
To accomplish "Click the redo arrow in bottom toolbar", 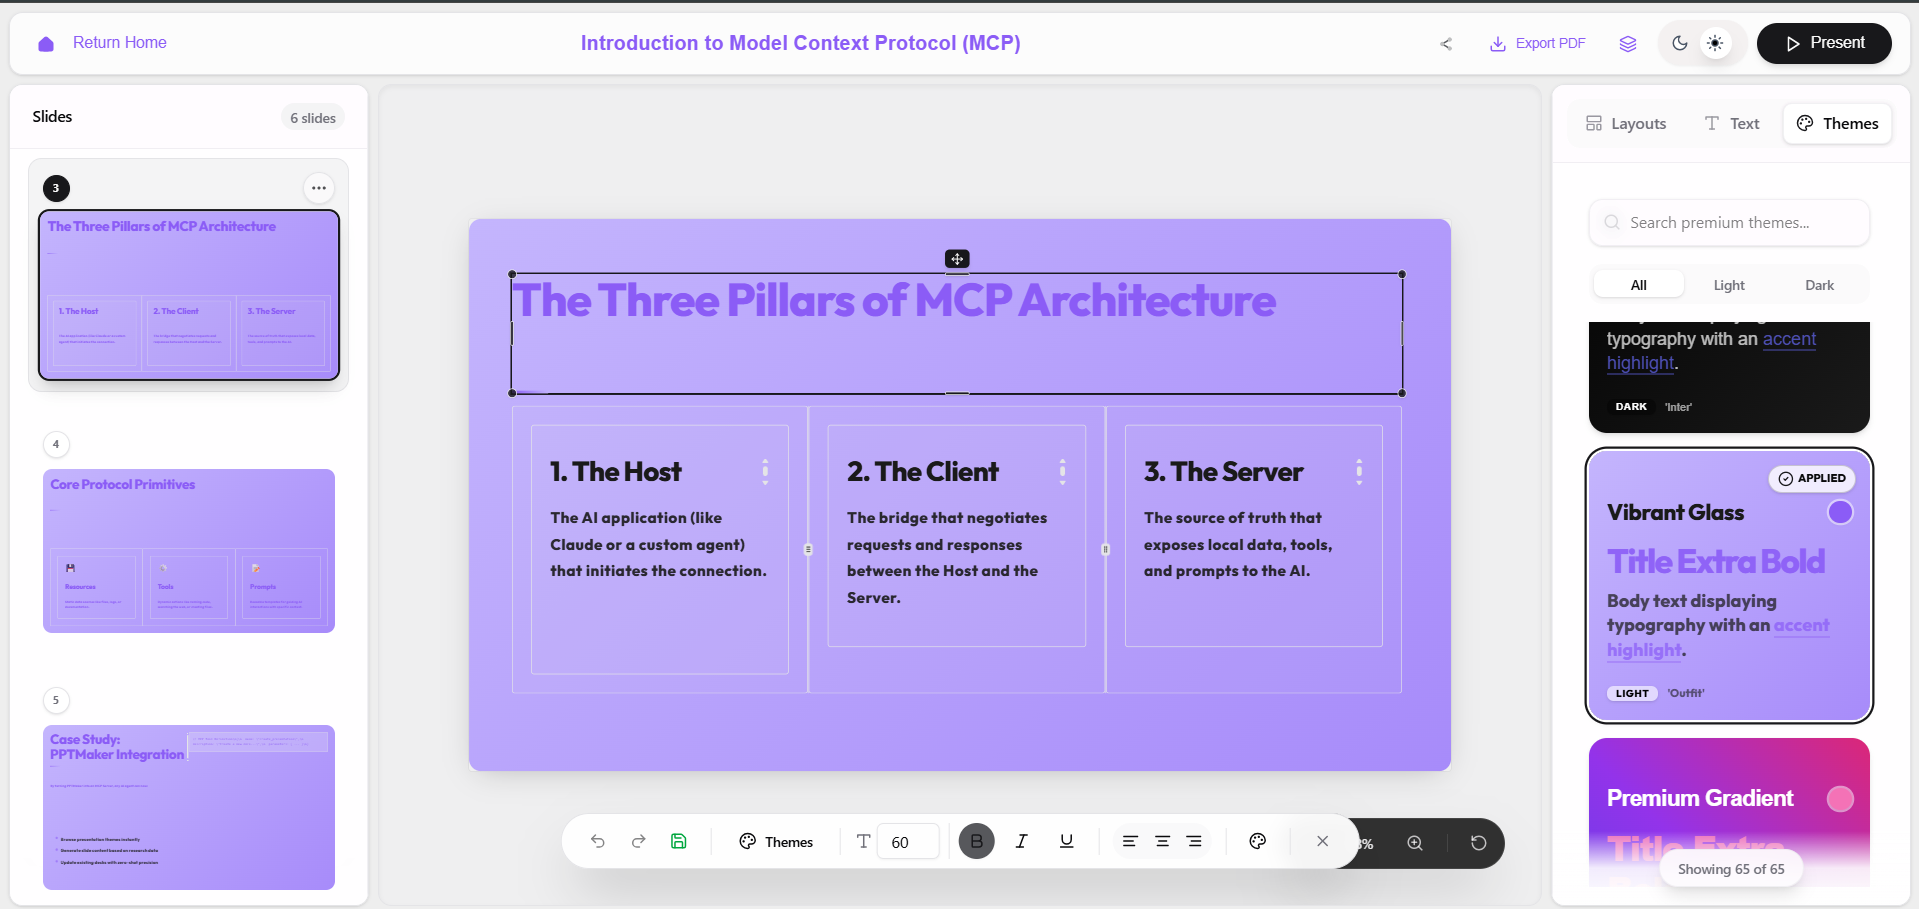I will pyautogui.click(x=638, y=841).
